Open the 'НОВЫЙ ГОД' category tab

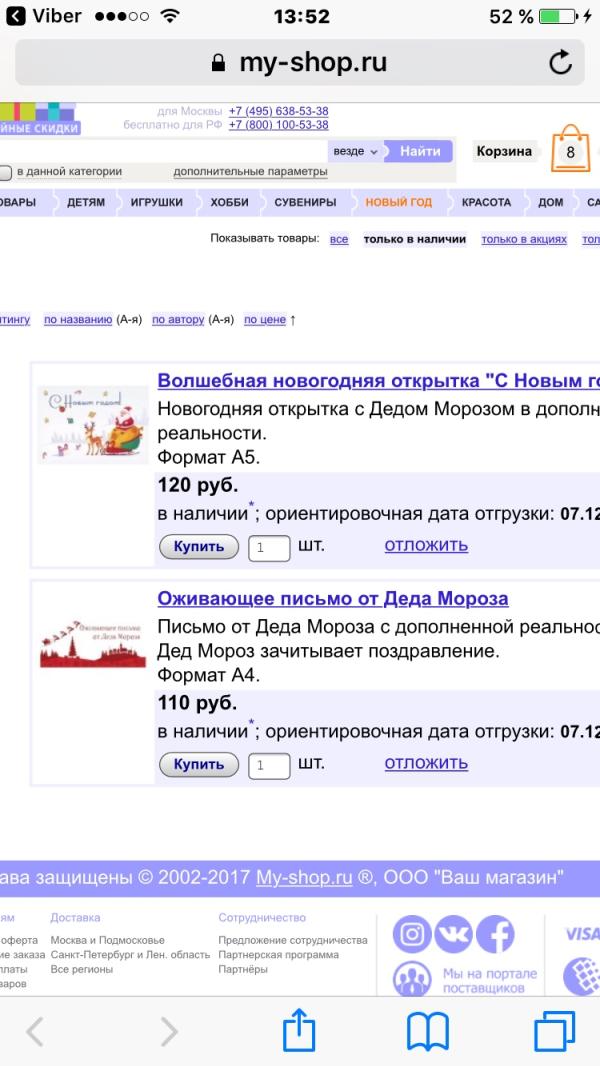pyautogui.click(x=398, y=202)
